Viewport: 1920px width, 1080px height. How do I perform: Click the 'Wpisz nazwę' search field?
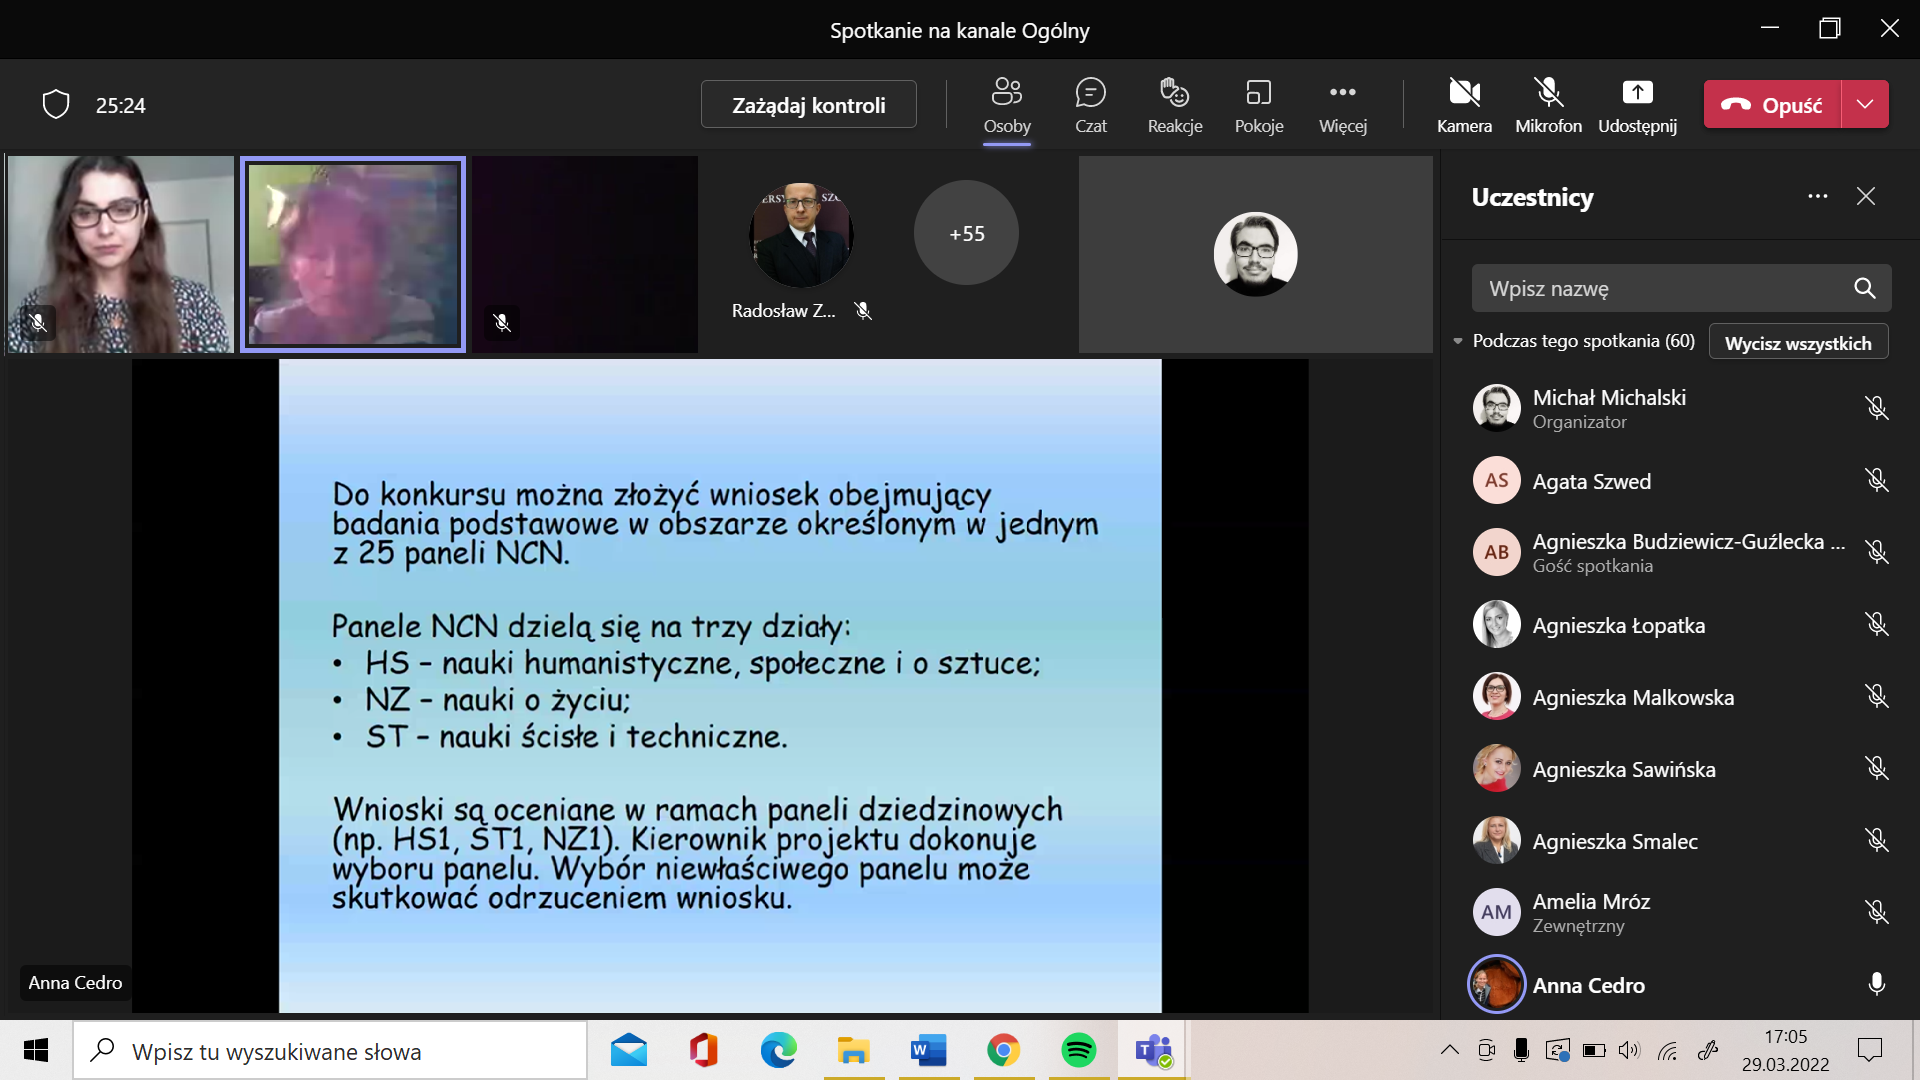coord(1660,289)
